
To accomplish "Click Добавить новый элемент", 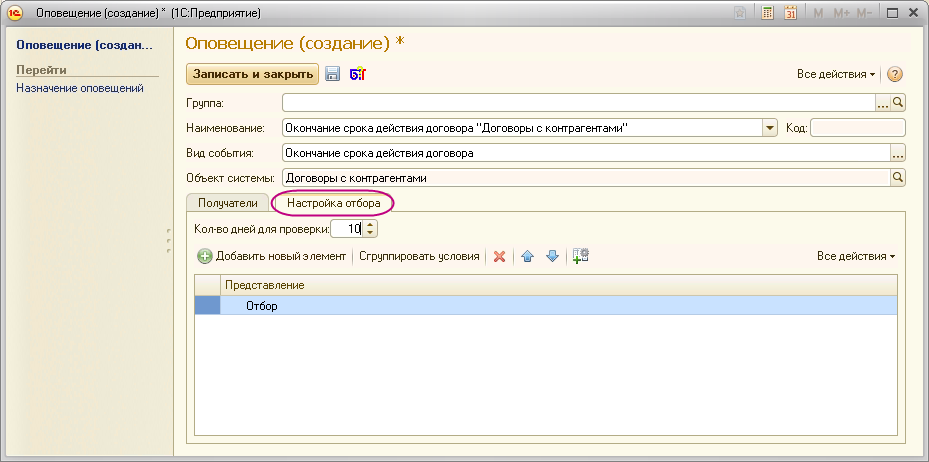I will pos(271,256).
